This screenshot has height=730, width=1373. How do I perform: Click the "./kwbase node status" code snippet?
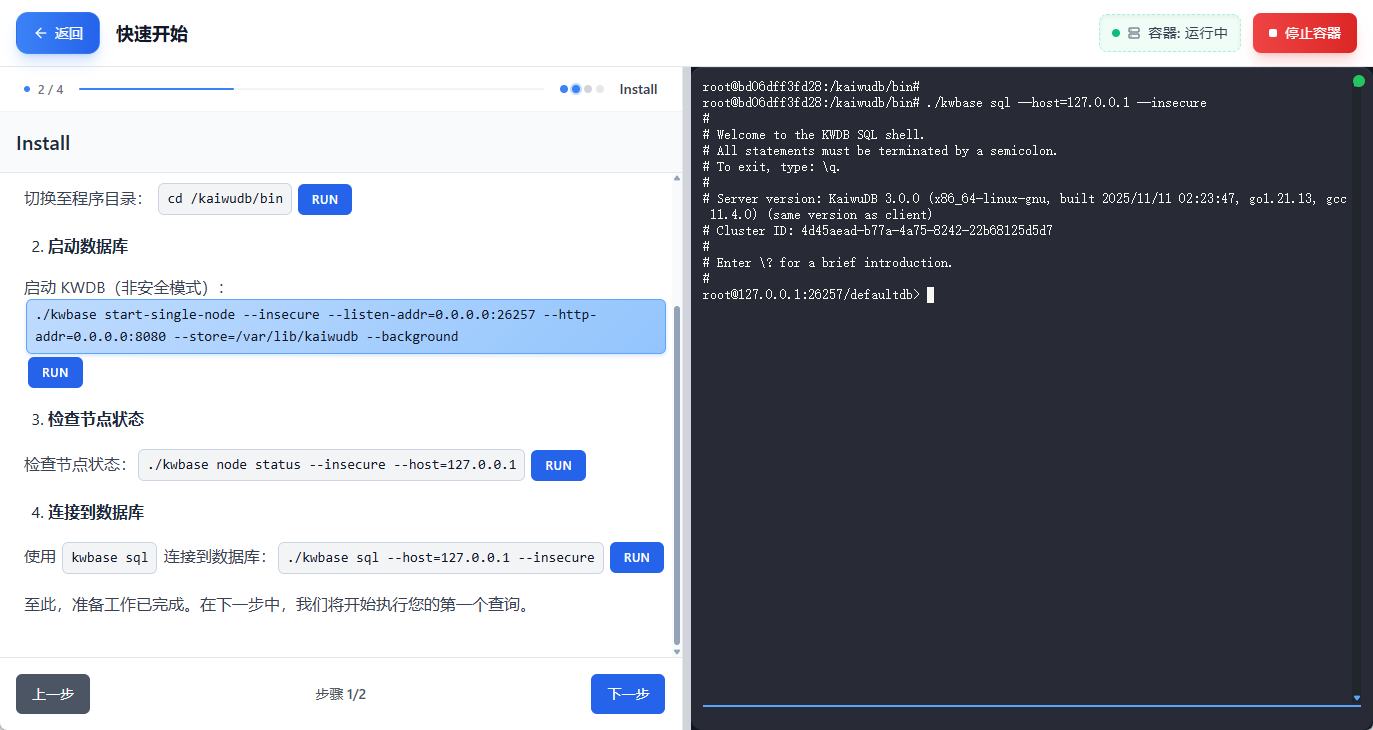331,465
